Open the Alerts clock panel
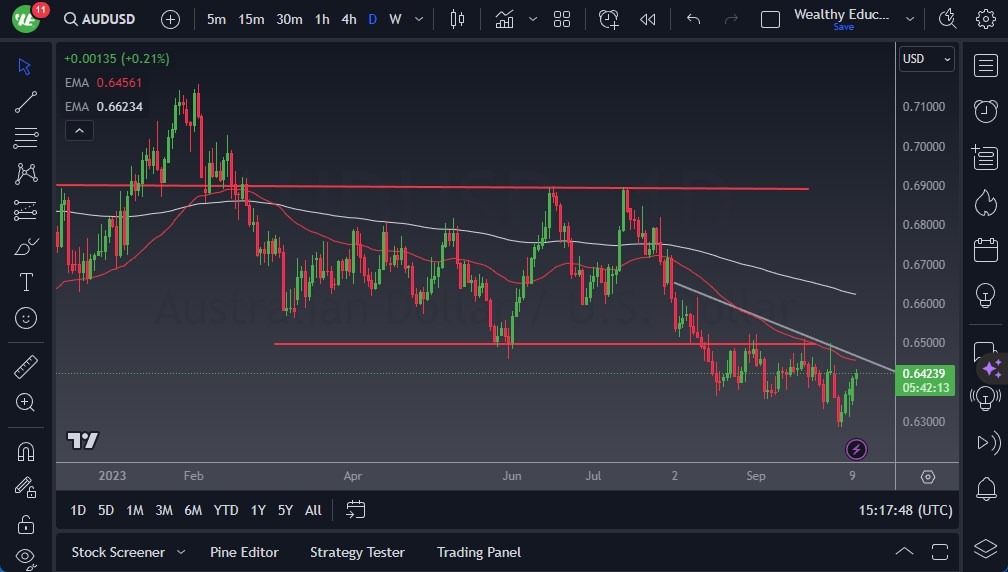1008x572 pixels. [x=985, y=110]
